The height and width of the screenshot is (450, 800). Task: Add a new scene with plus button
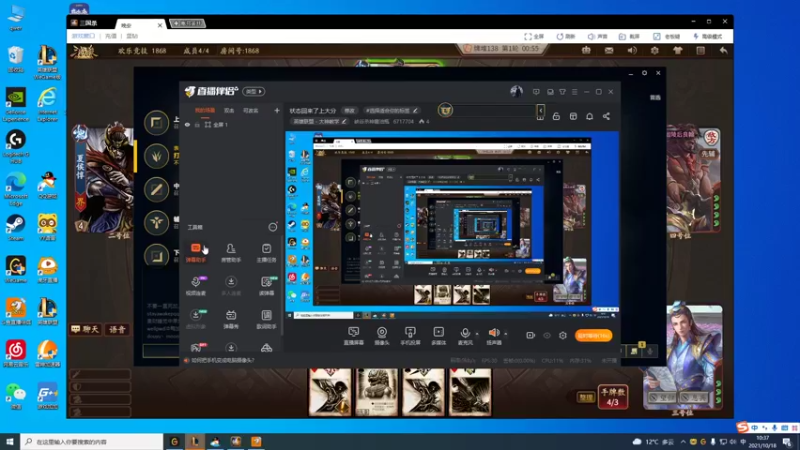[277, 110]
